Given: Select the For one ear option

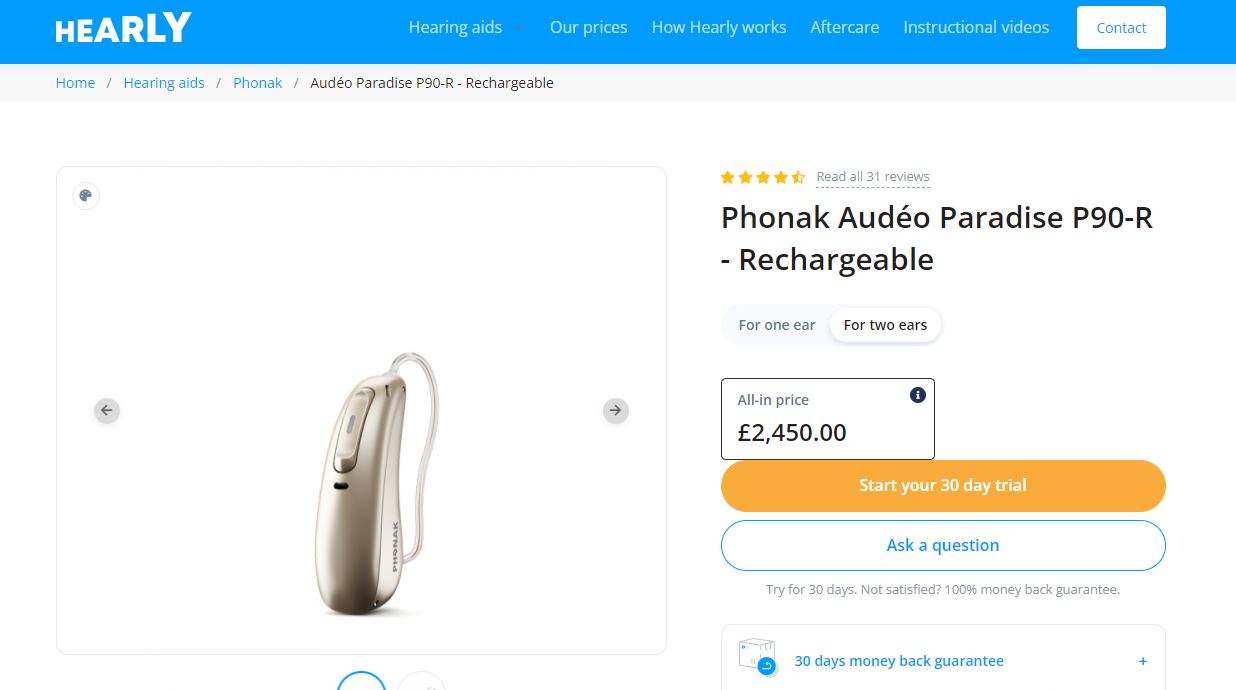Looking at the screenshot, I should [777, 325].
